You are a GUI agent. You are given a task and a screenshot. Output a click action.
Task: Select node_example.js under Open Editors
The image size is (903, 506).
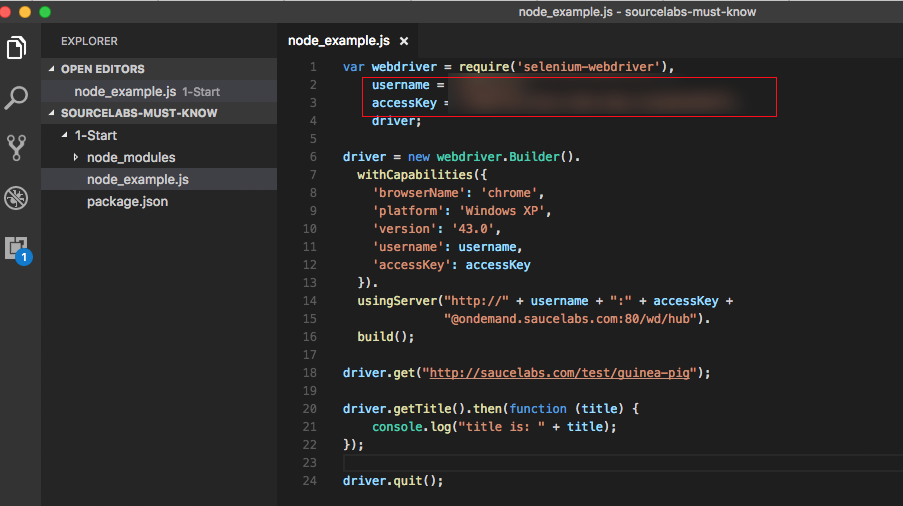[x=159, y=91]
